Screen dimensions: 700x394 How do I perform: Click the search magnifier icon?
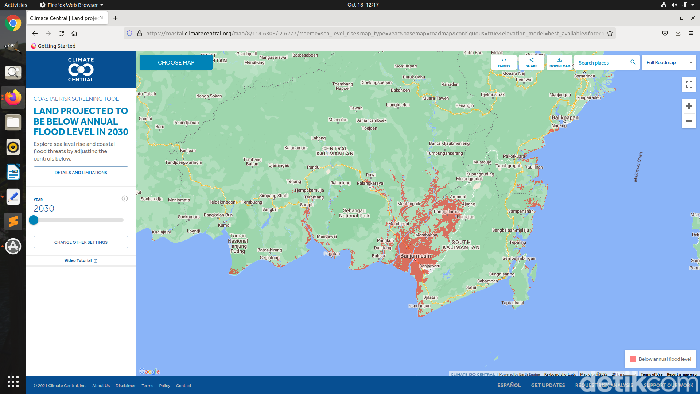(633, 62)
